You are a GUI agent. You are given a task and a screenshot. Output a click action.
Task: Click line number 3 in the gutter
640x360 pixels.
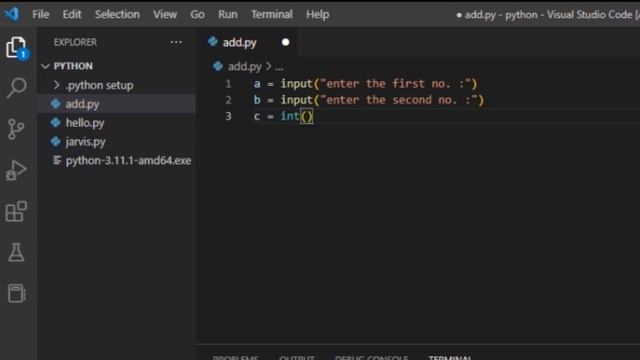[x=228, y=116]
